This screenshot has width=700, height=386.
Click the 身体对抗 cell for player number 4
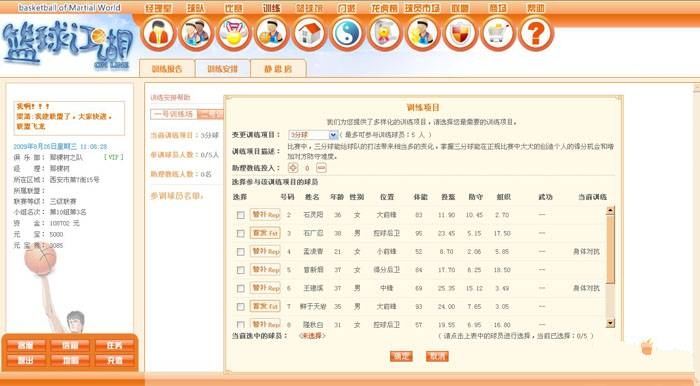point(586,252)
